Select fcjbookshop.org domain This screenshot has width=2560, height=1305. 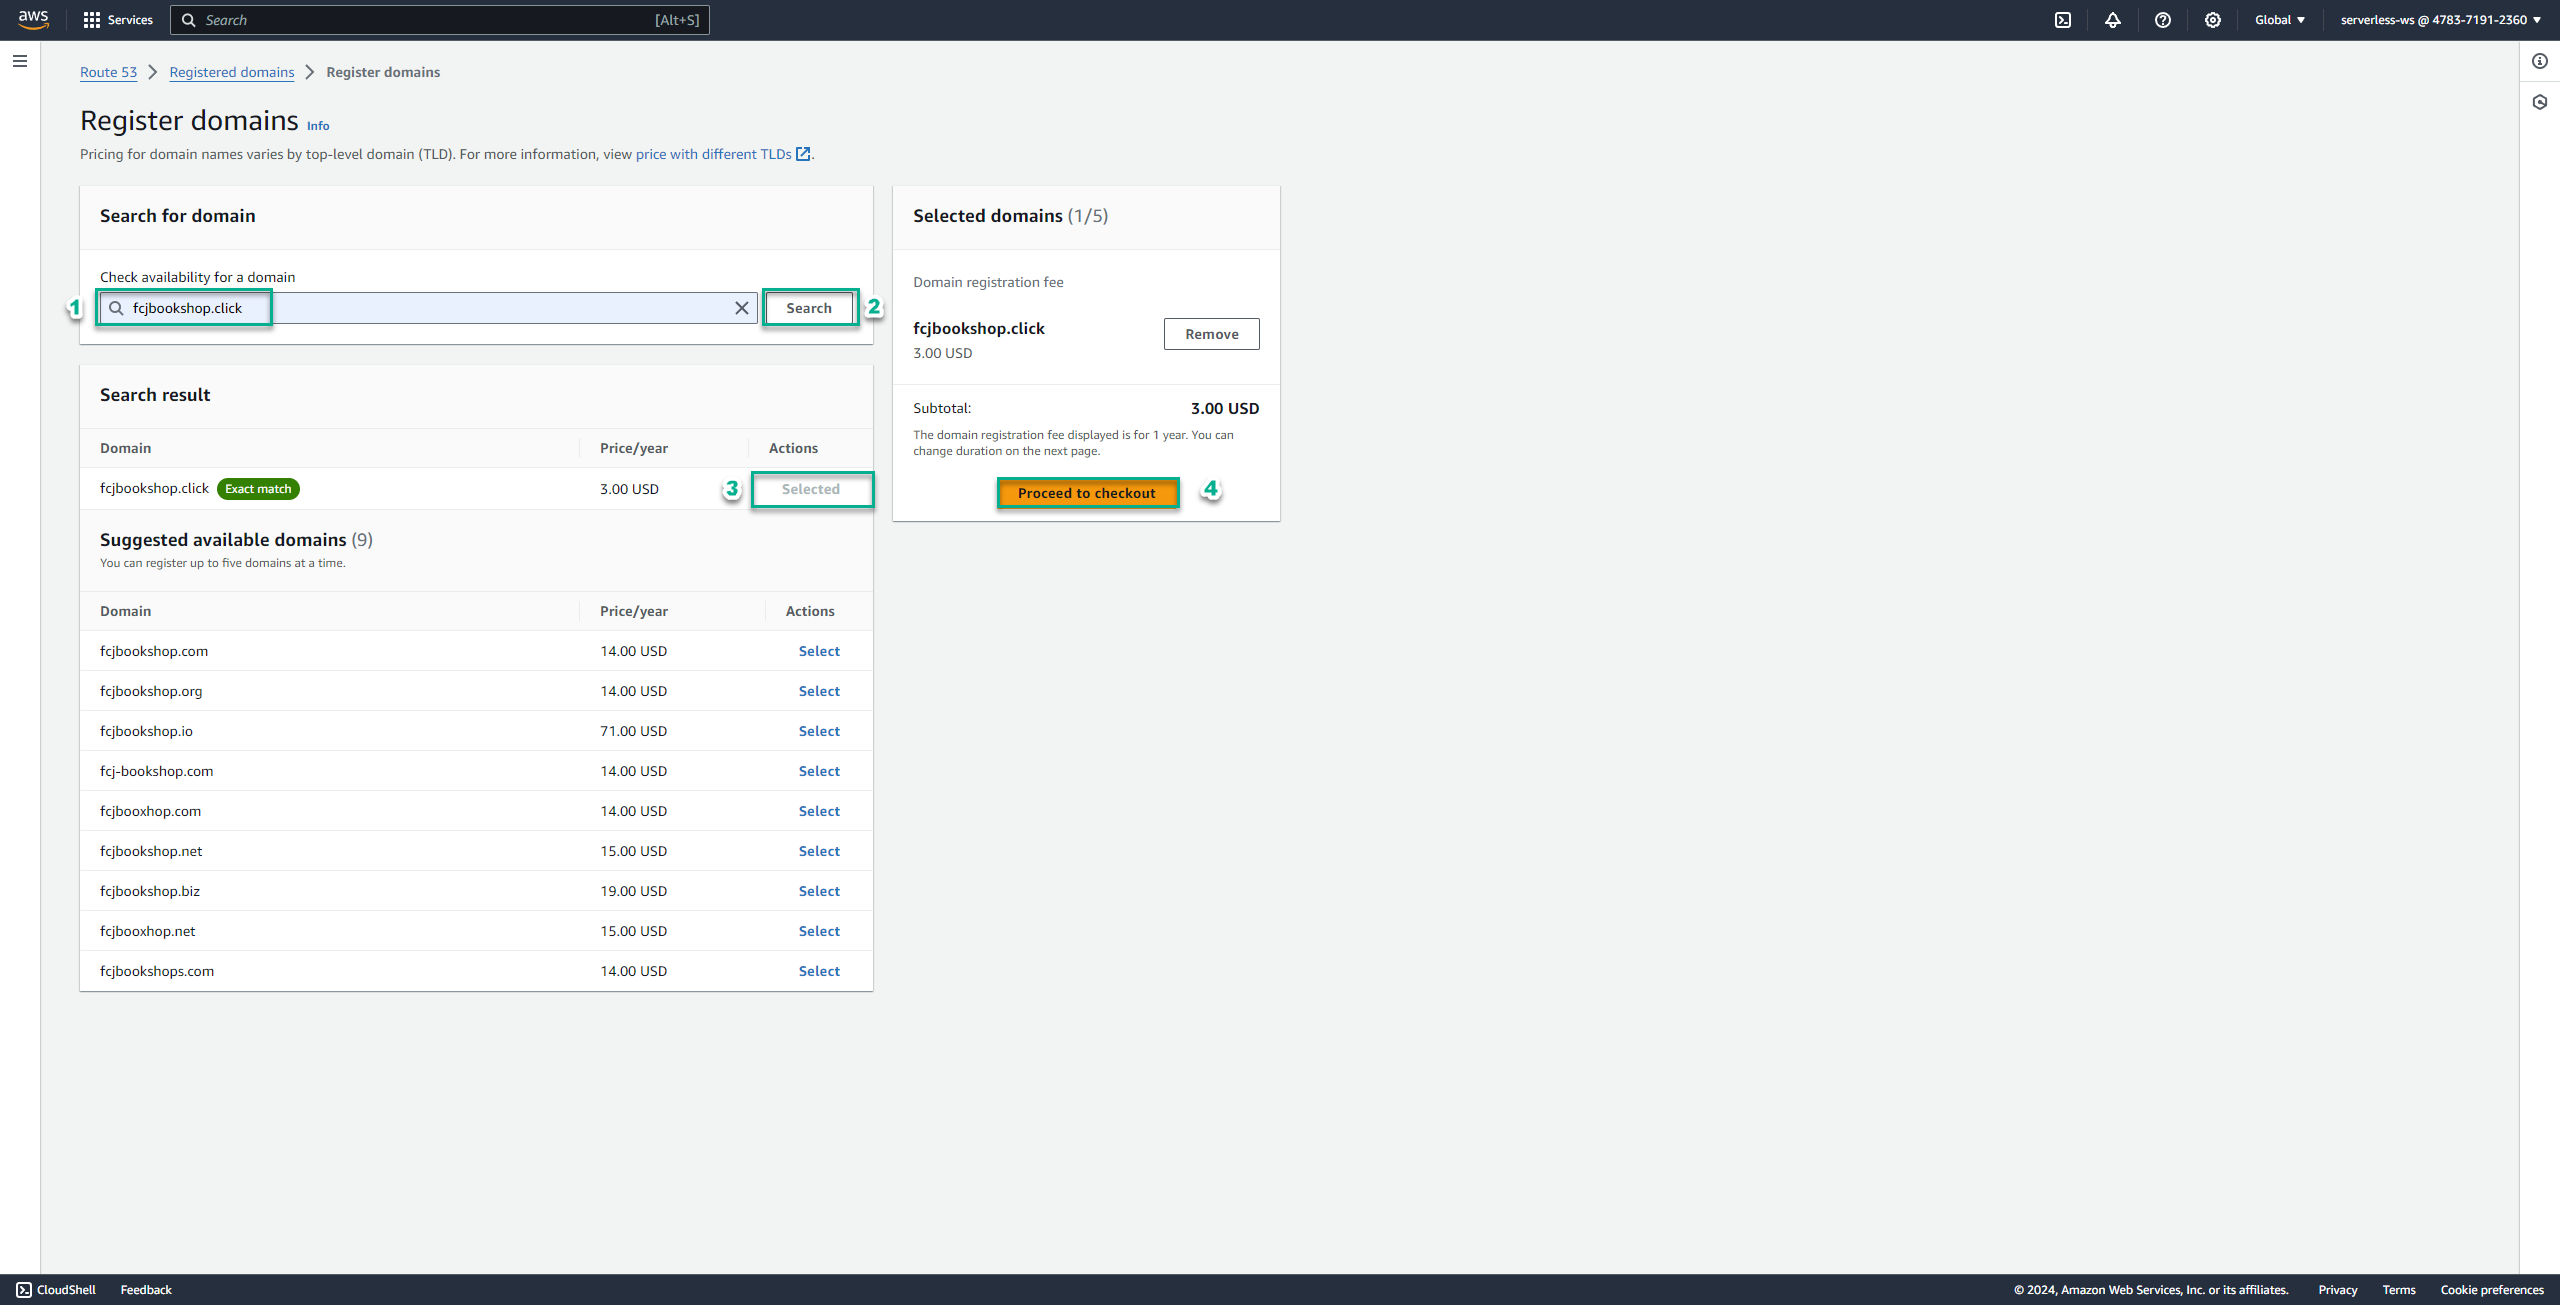coord(819,691)
